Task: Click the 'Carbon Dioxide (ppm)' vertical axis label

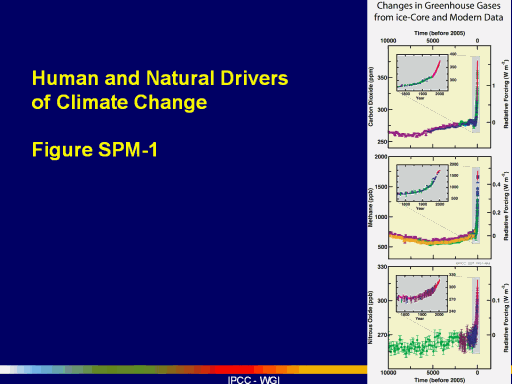Action: pos(371,97)
